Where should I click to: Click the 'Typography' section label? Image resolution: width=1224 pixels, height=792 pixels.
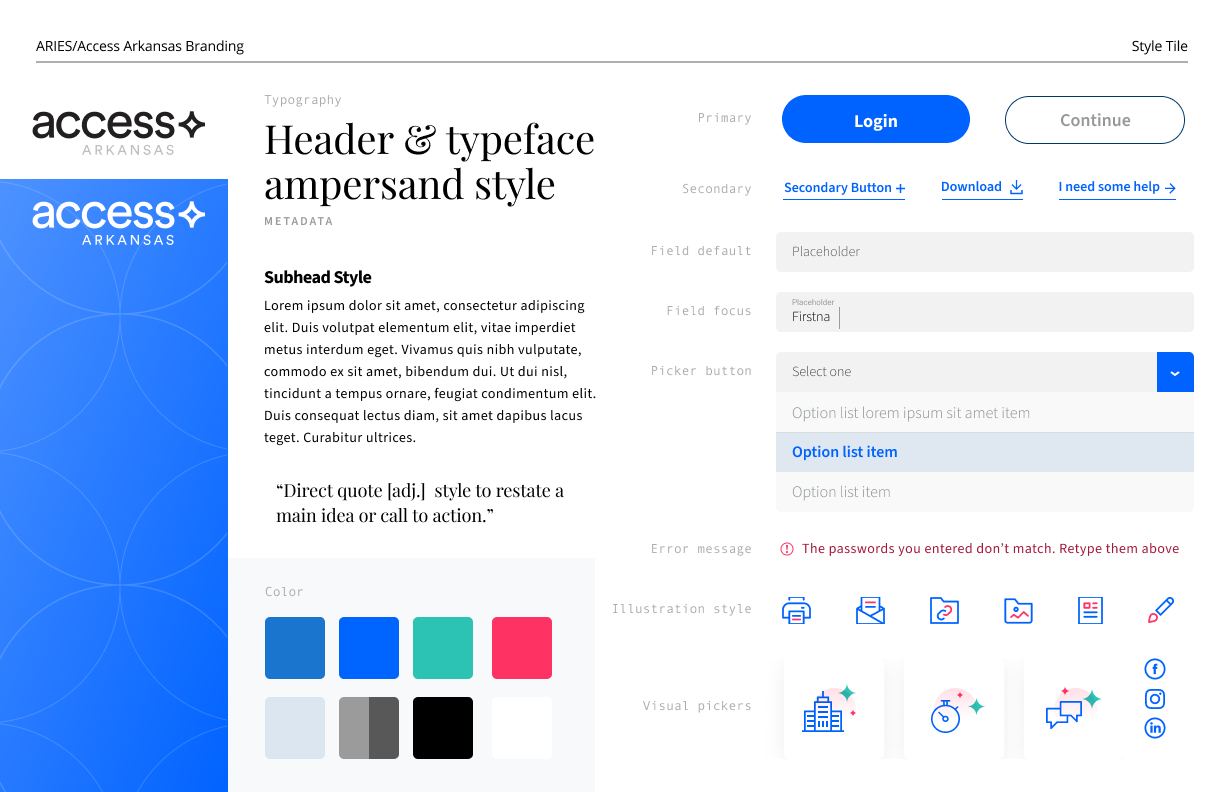coord(303,100)
